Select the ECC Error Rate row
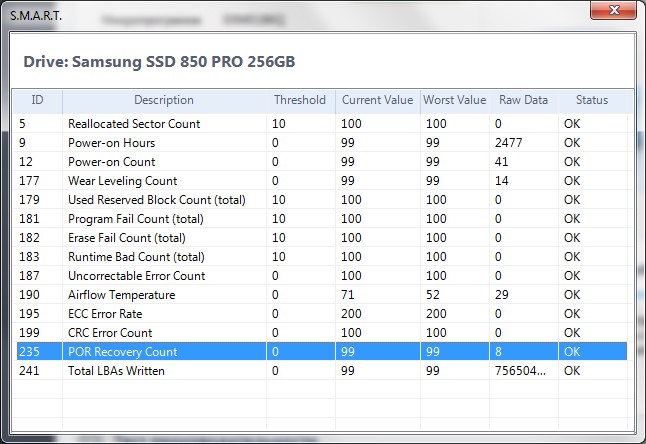Screen dimensions: 646x444 (x=322, y=313)
